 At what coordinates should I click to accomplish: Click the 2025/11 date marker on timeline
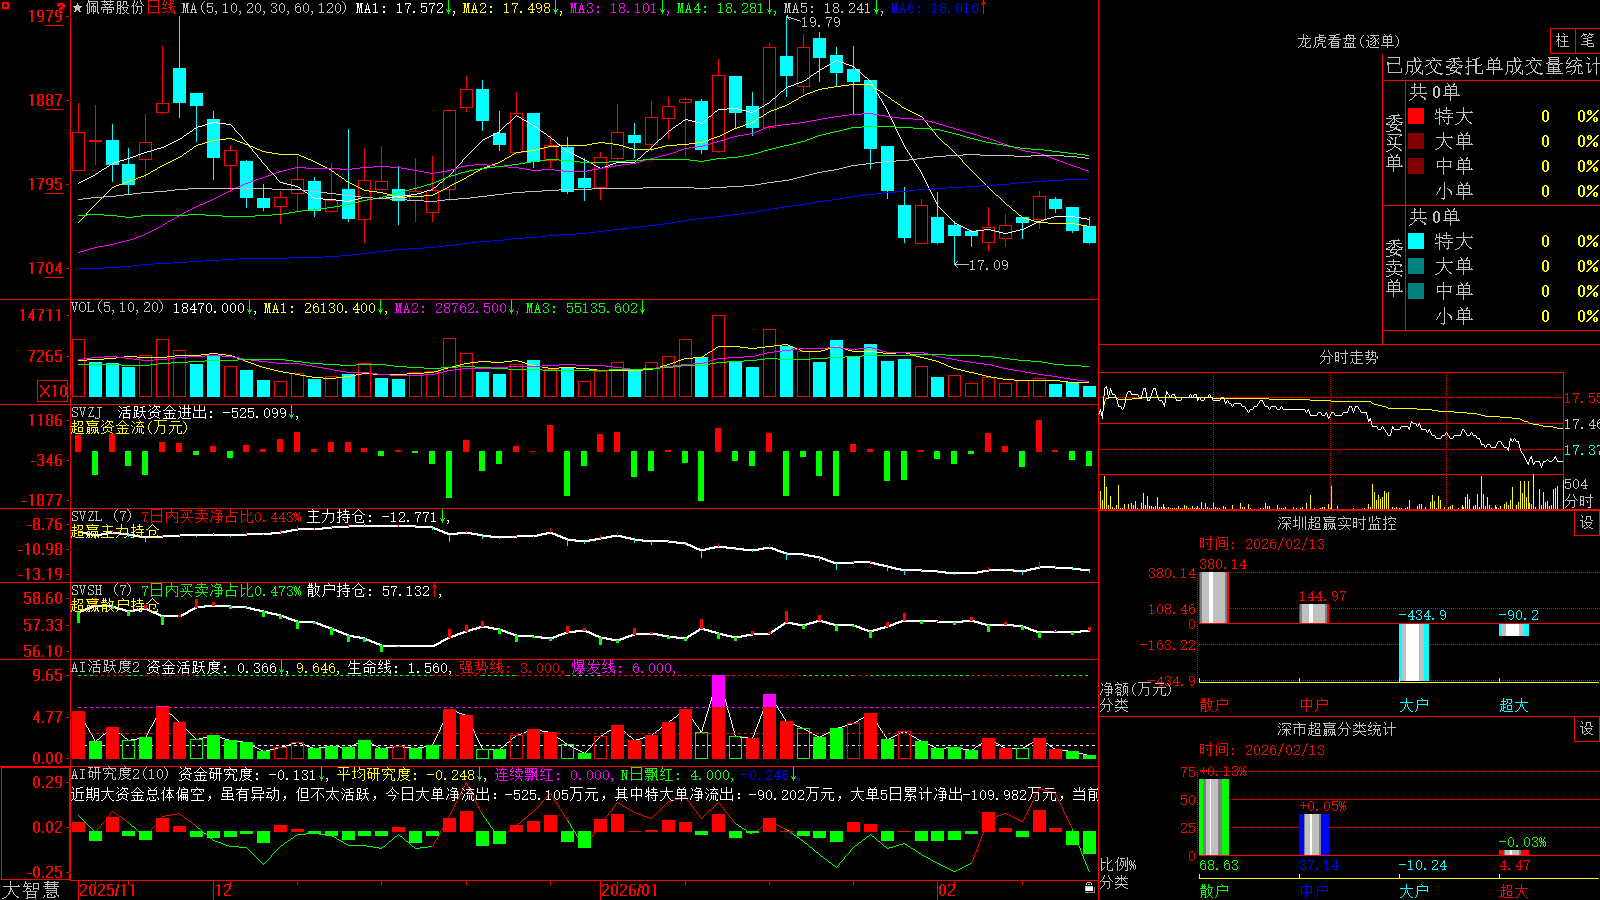108,890
